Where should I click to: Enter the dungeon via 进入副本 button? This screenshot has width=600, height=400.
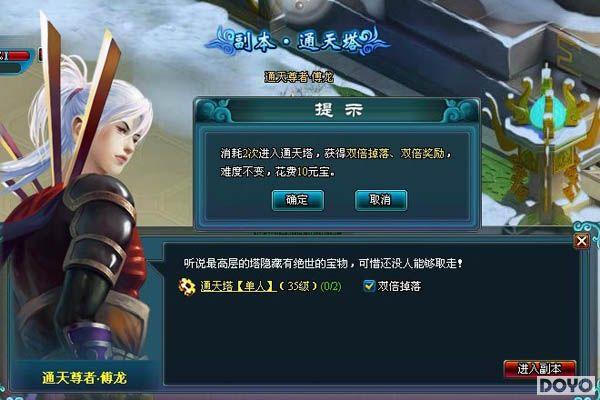point(540,369)
